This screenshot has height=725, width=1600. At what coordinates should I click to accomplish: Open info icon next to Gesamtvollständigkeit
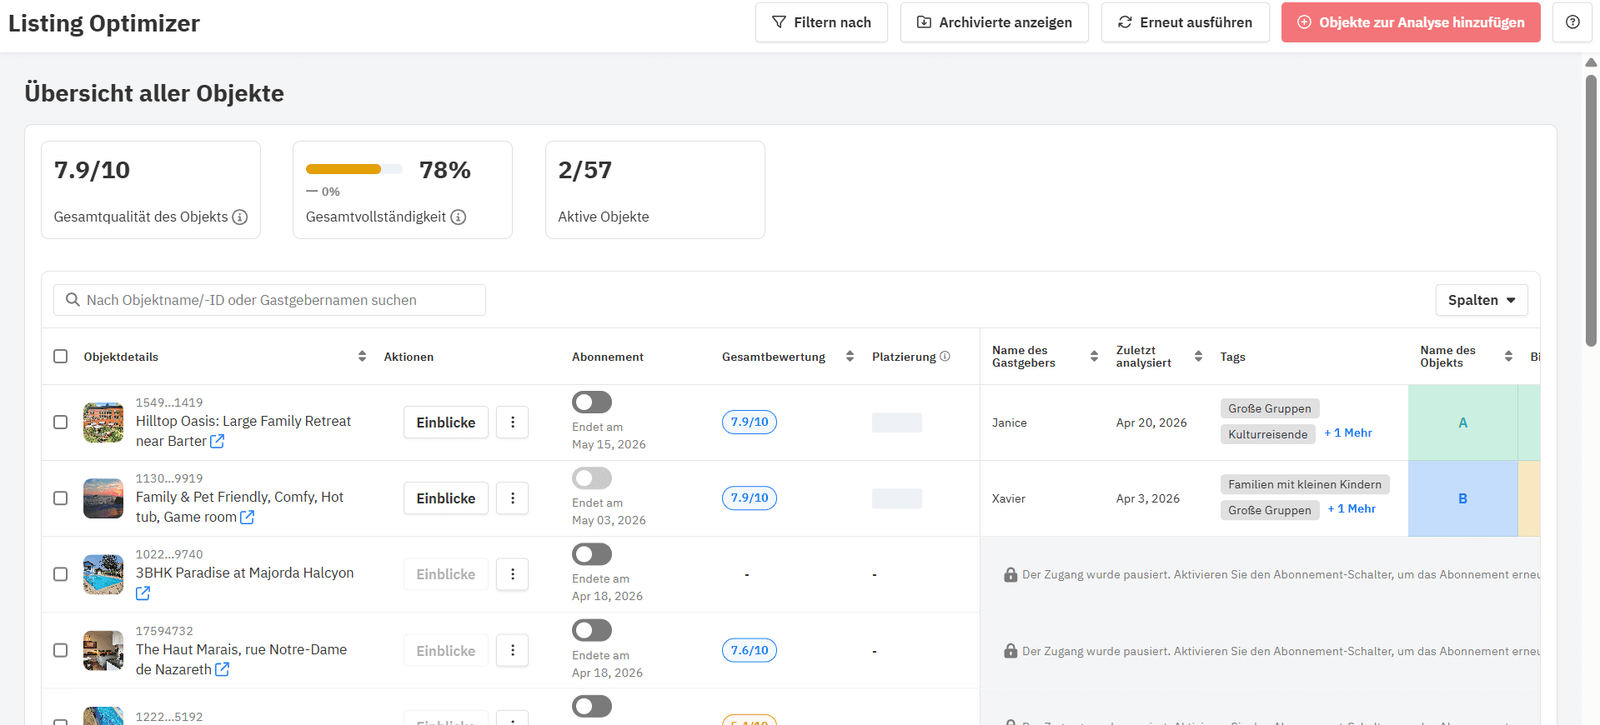coord(458,217)
